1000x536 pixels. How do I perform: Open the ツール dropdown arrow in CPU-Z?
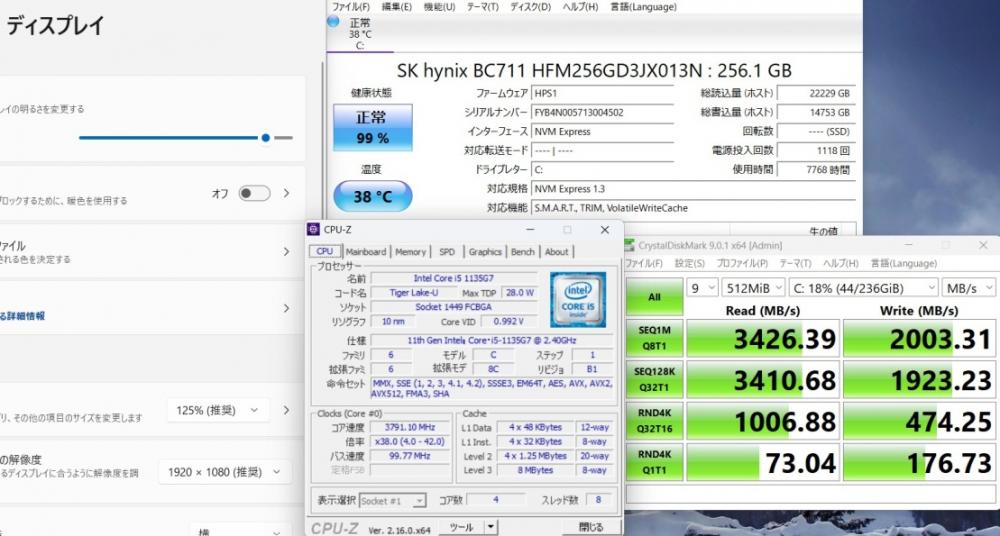pos(489,526)
